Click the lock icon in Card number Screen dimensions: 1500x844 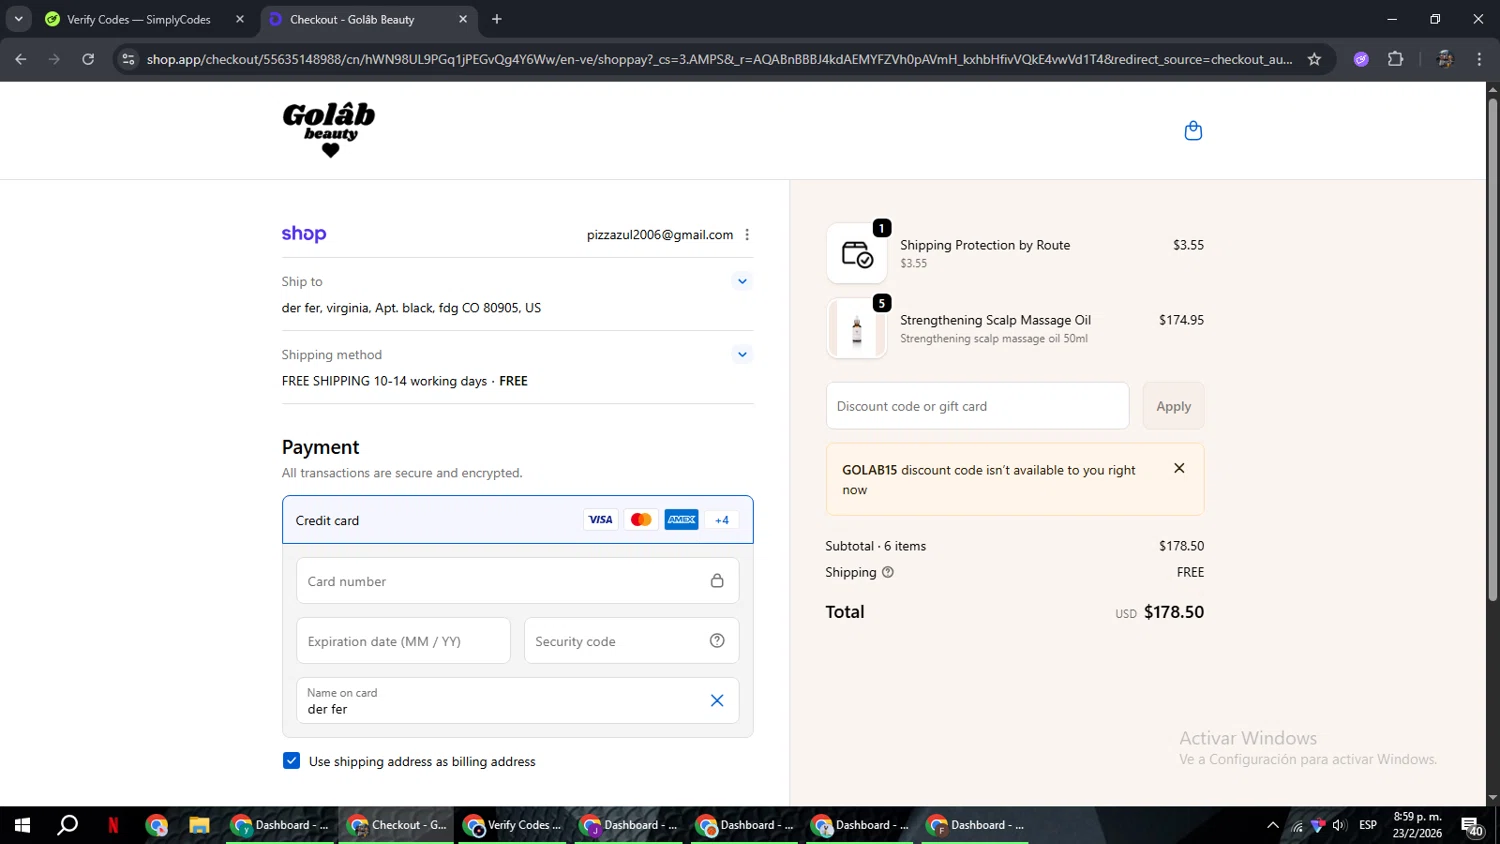(x=717, y=581)
